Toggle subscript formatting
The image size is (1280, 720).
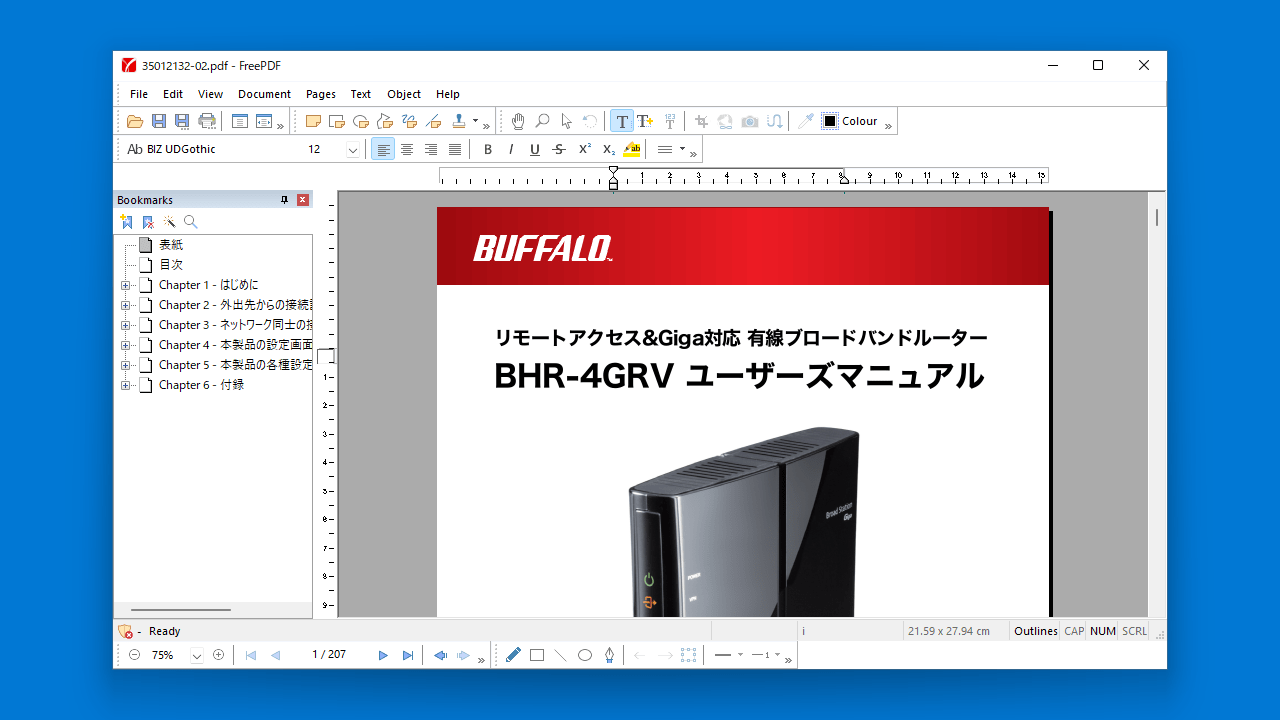click(x=608, y=149)
